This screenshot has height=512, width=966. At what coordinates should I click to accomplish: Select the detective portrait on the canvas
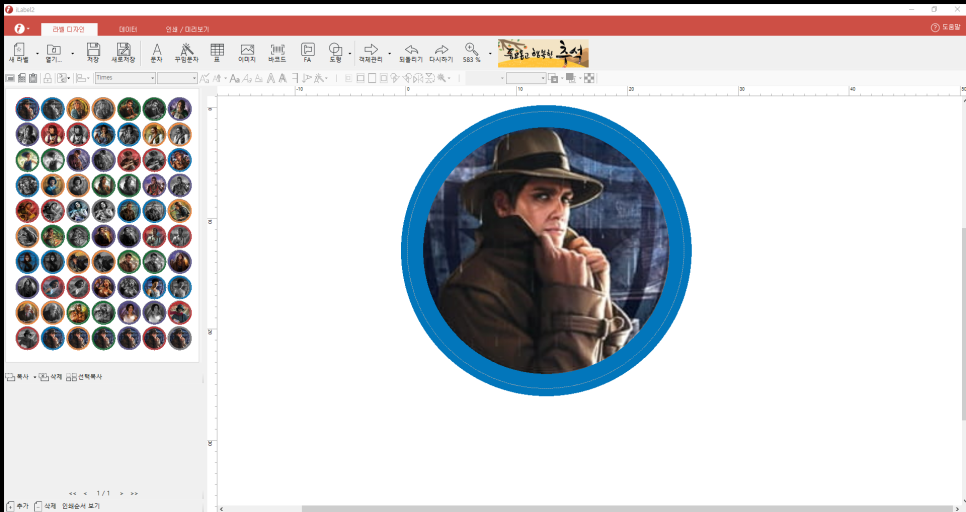[546, 250]
